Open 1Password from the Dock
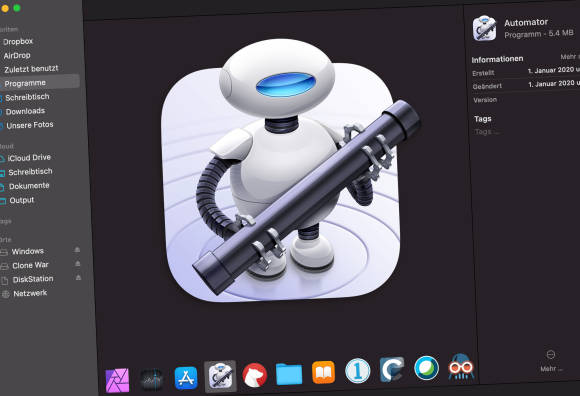This screenshot has height=396, width=580. [357, 370]
